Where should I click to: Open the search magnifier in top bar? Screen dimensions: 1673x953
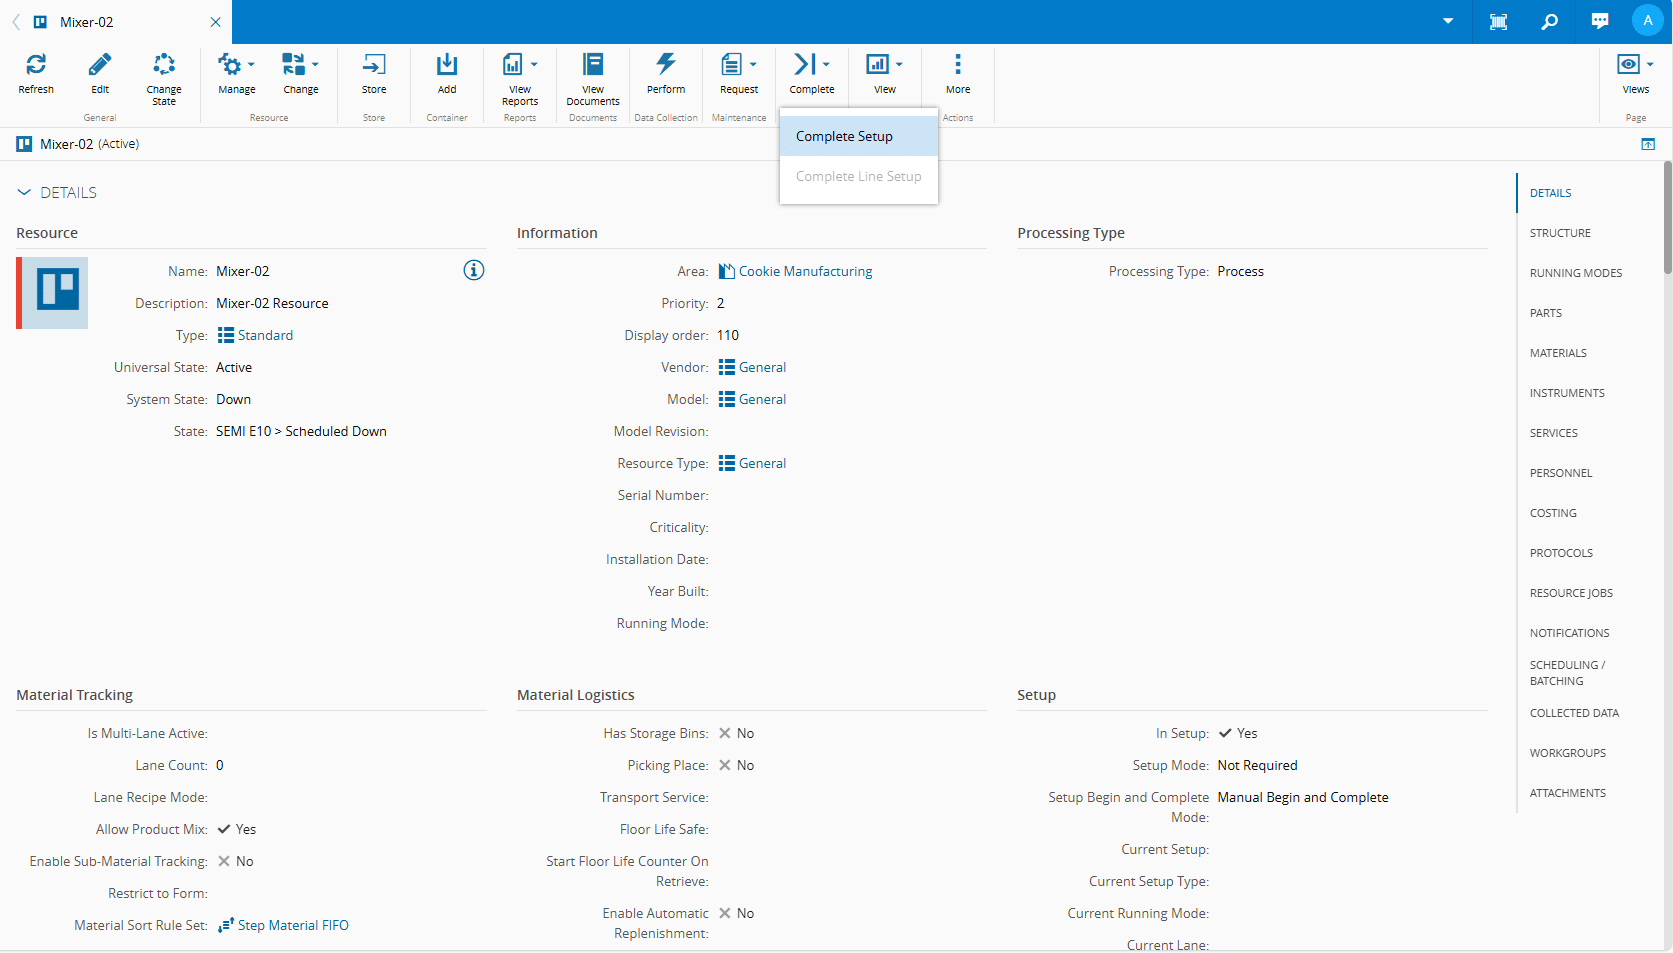(x=1549, y=21)
